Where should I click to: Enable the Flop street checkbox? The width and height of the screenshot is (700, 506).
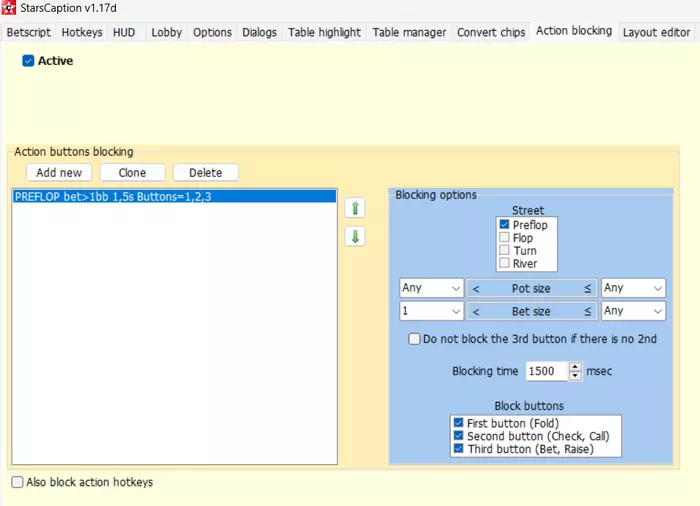point(505,238)
